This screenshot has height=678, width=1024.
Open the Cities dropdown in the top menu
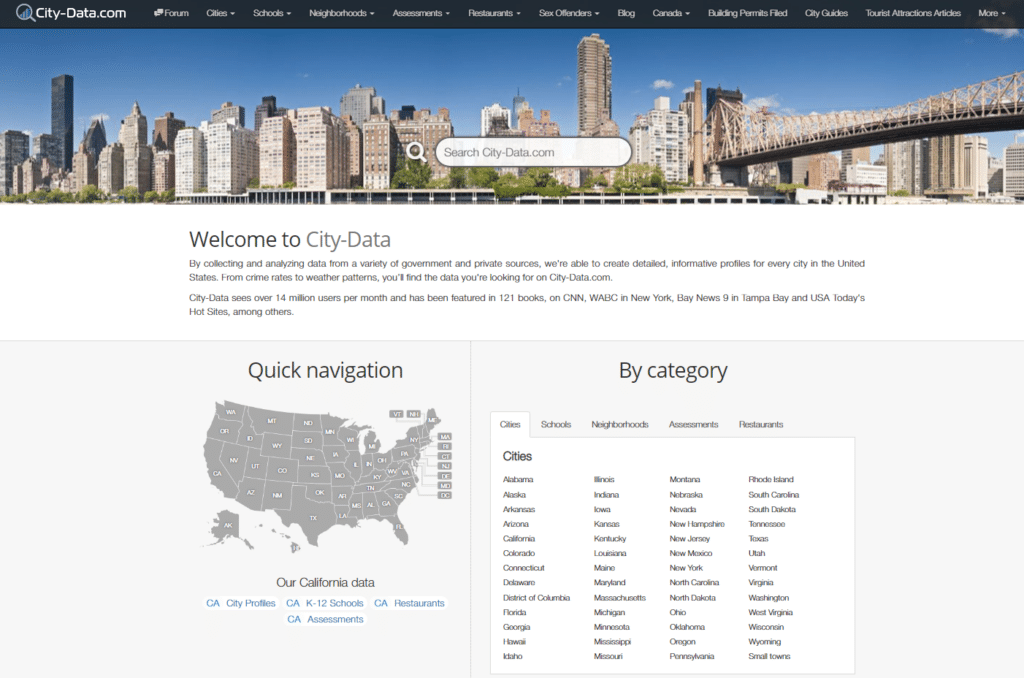pos(220,13)
